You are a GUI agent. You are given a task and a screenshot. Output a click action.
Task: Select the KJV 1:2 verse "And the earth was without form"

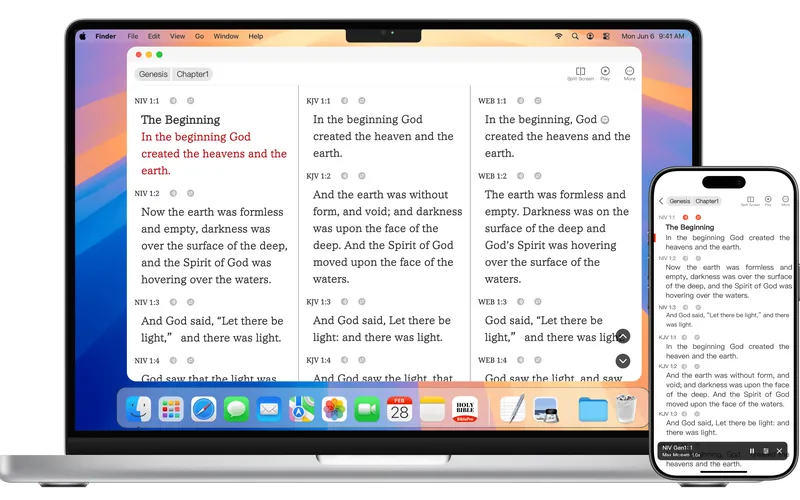[387, 237]
